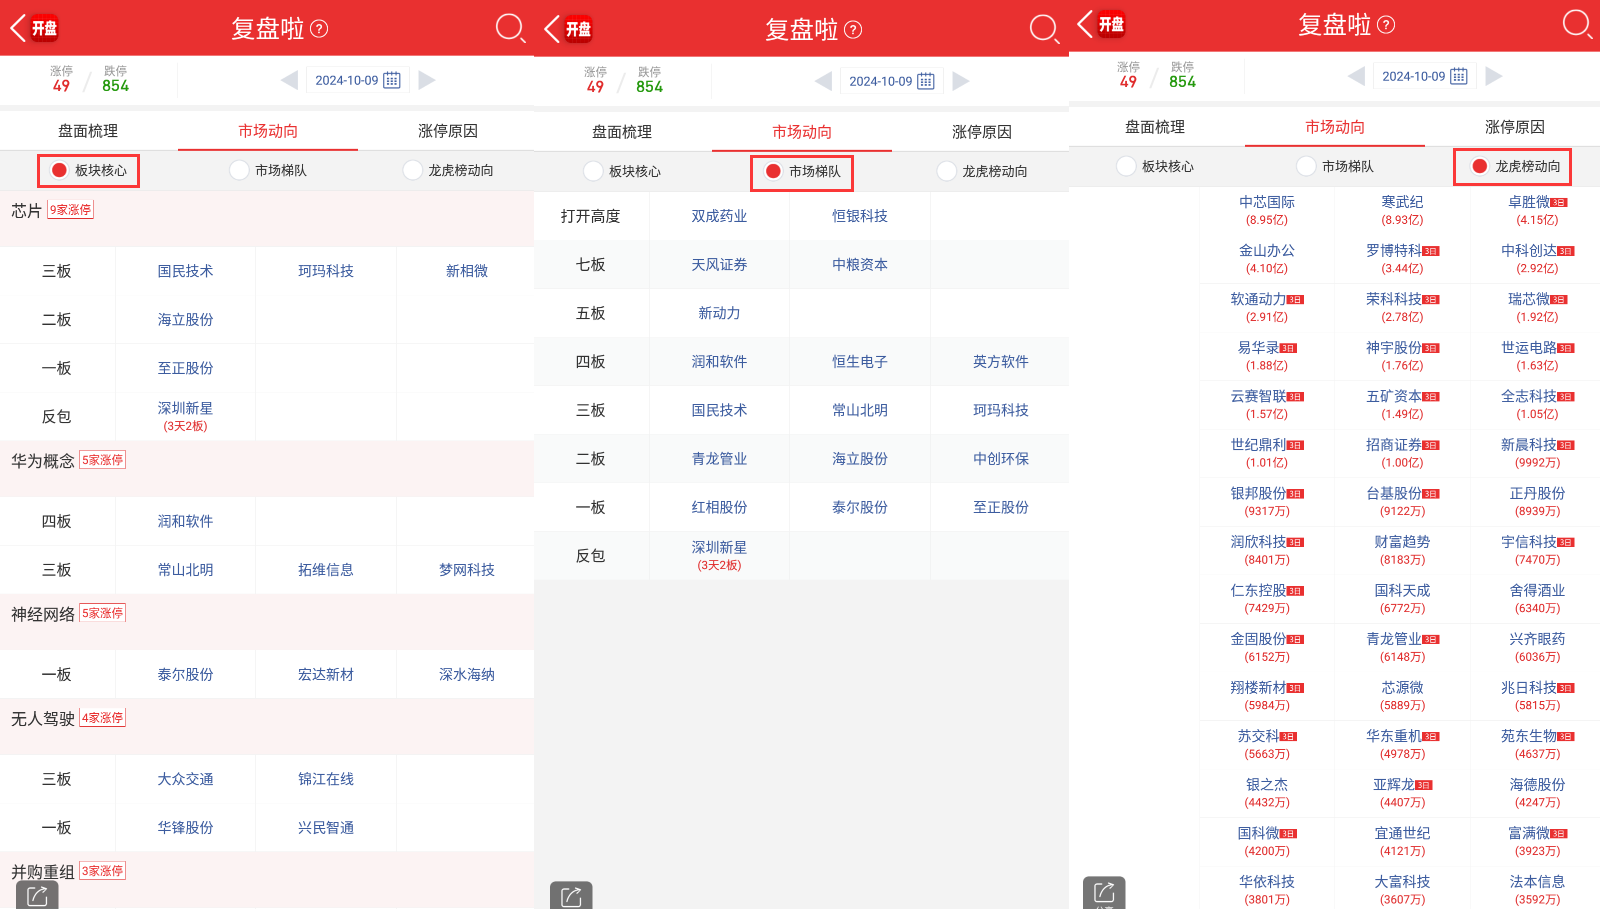Open 英方软件 in 四板 row
Viewport: 1600px width, 909px height.
(x=1001, y=362)
